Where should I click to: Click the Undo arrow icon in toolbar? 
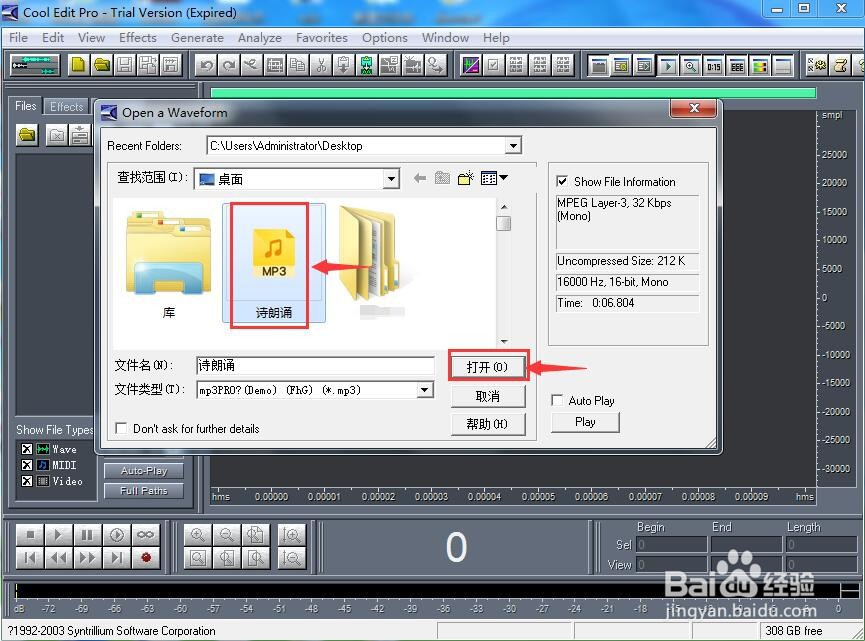tap(207, 66)
